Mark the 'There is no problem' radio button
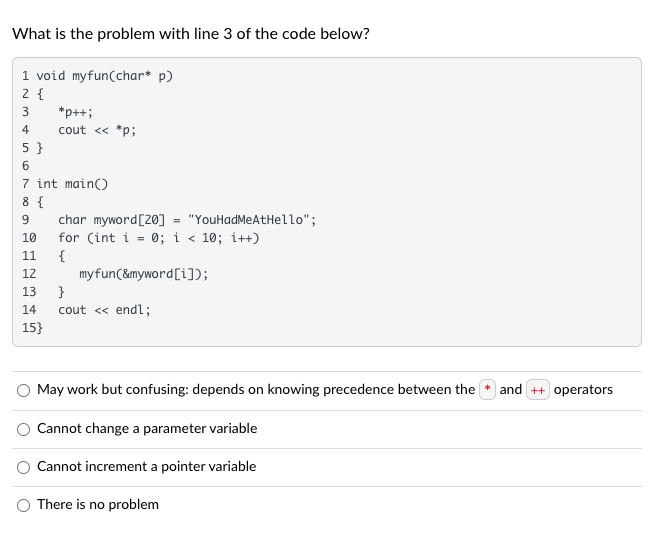 [23, 505]
